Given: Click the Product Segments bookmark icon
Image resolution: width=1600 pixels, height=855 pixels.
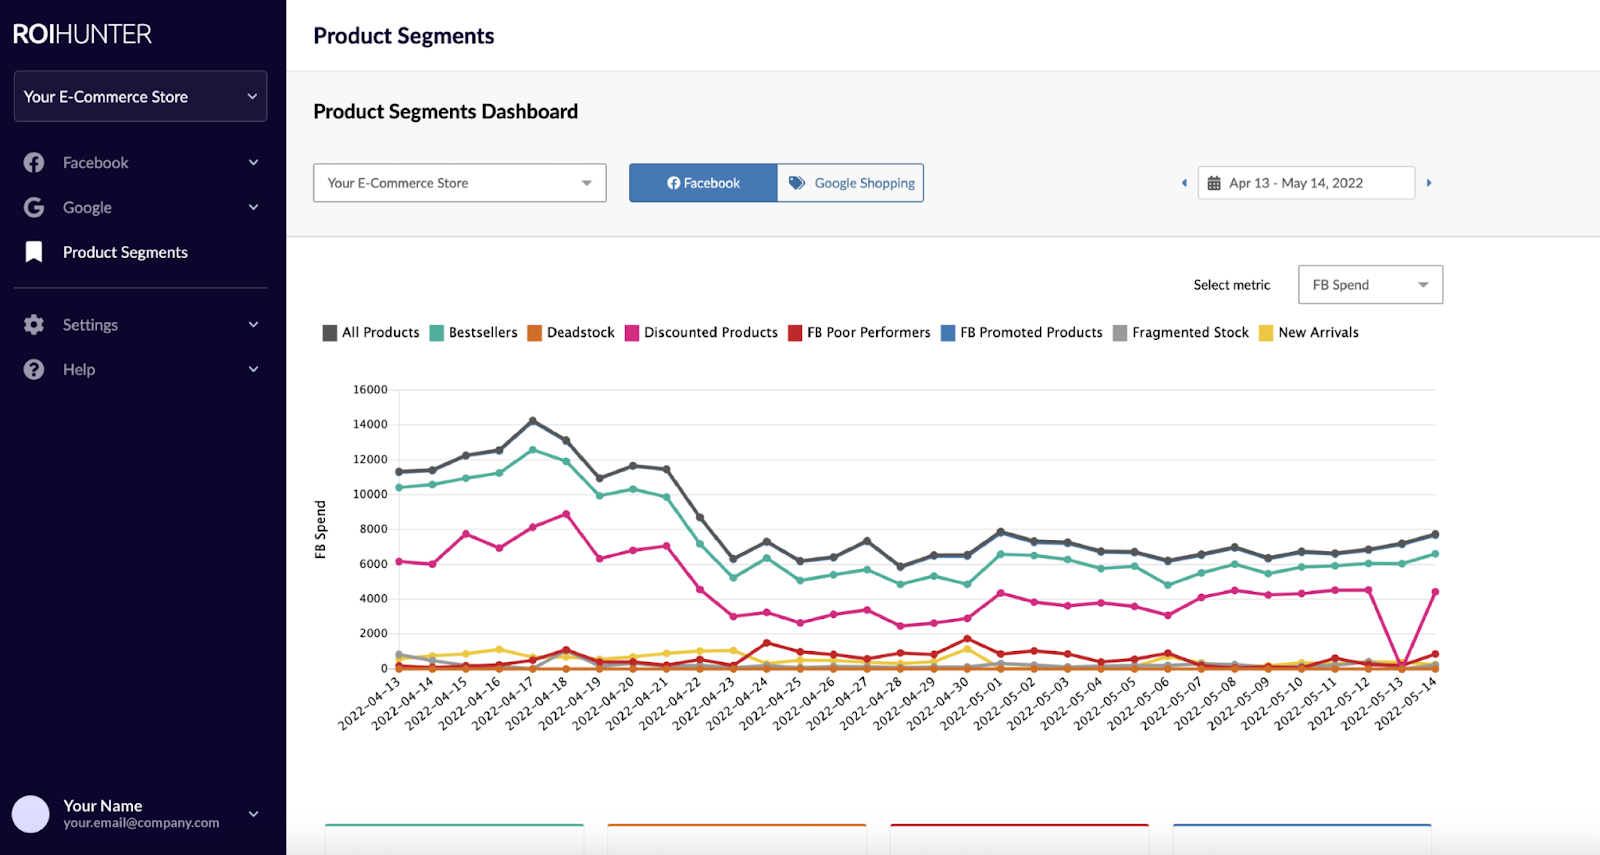Looking at the screenshot, I should (x=34, y=252).
